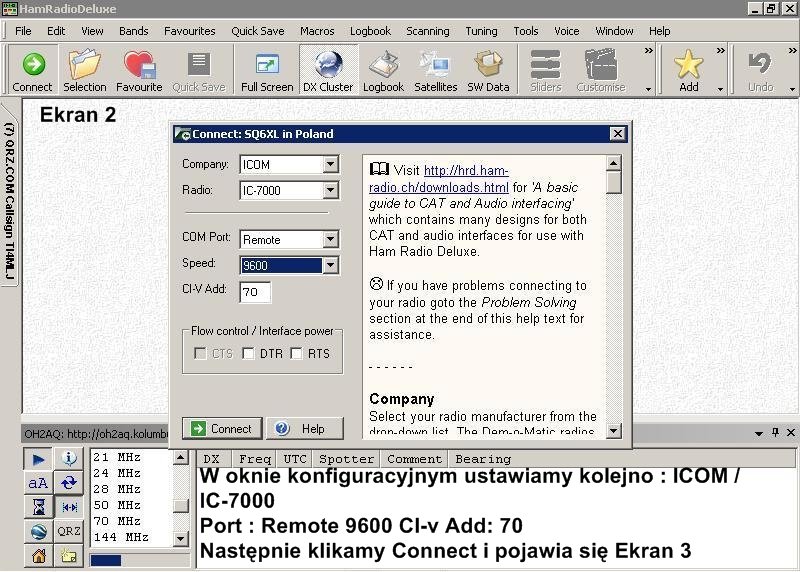Open the Speed dropdown showing 9600

tap(331, 265)
